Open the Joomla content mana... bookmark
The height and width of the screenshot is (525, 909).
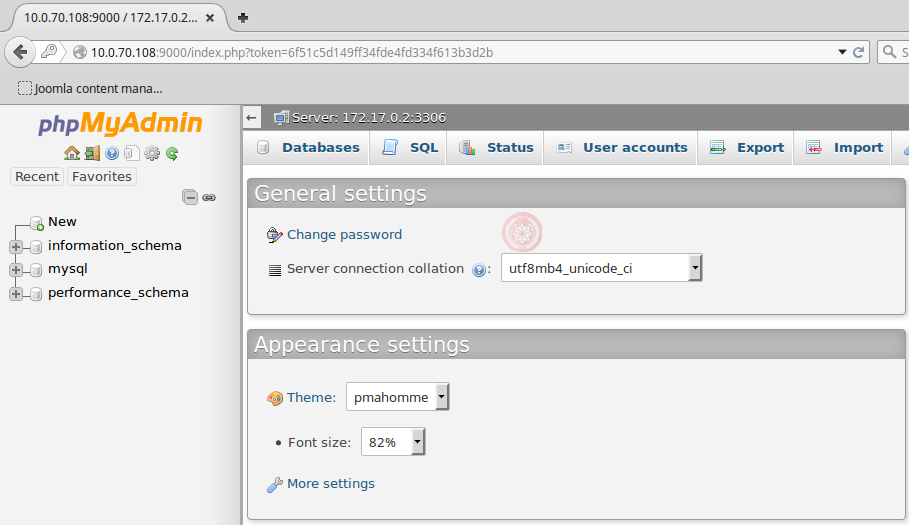90,89
